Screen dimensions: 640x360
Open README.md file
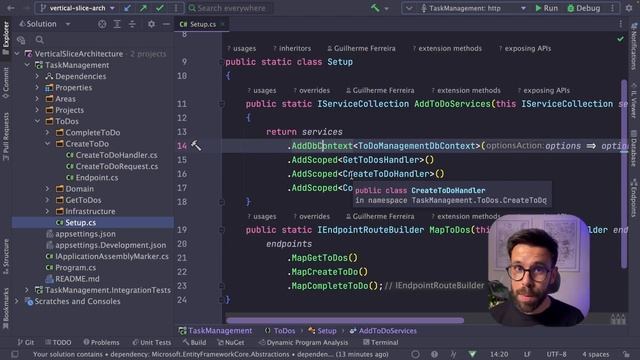click(73, 279)
